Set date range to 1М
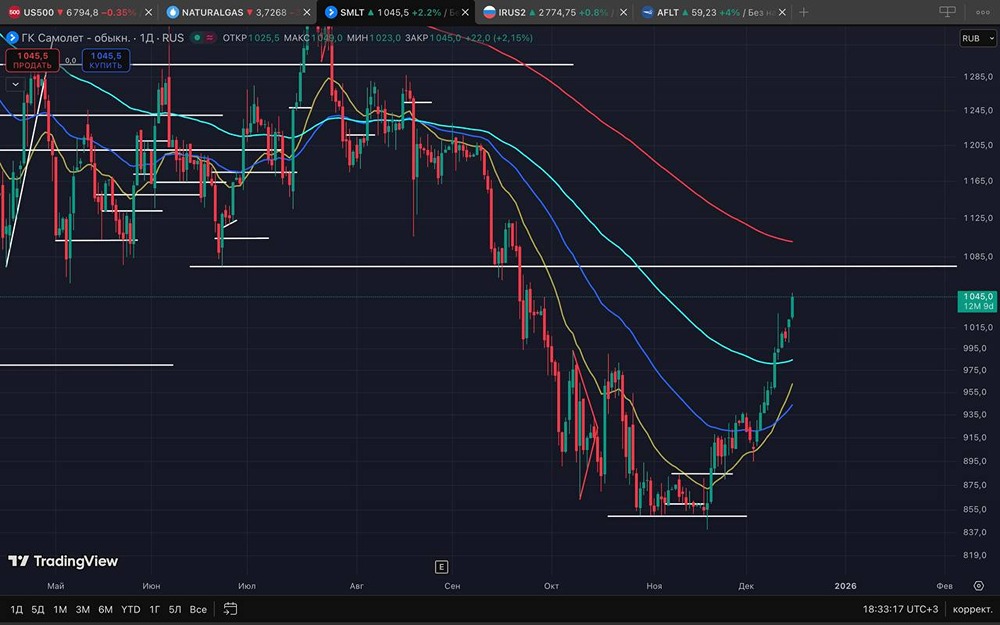 (x=60, y=609)
